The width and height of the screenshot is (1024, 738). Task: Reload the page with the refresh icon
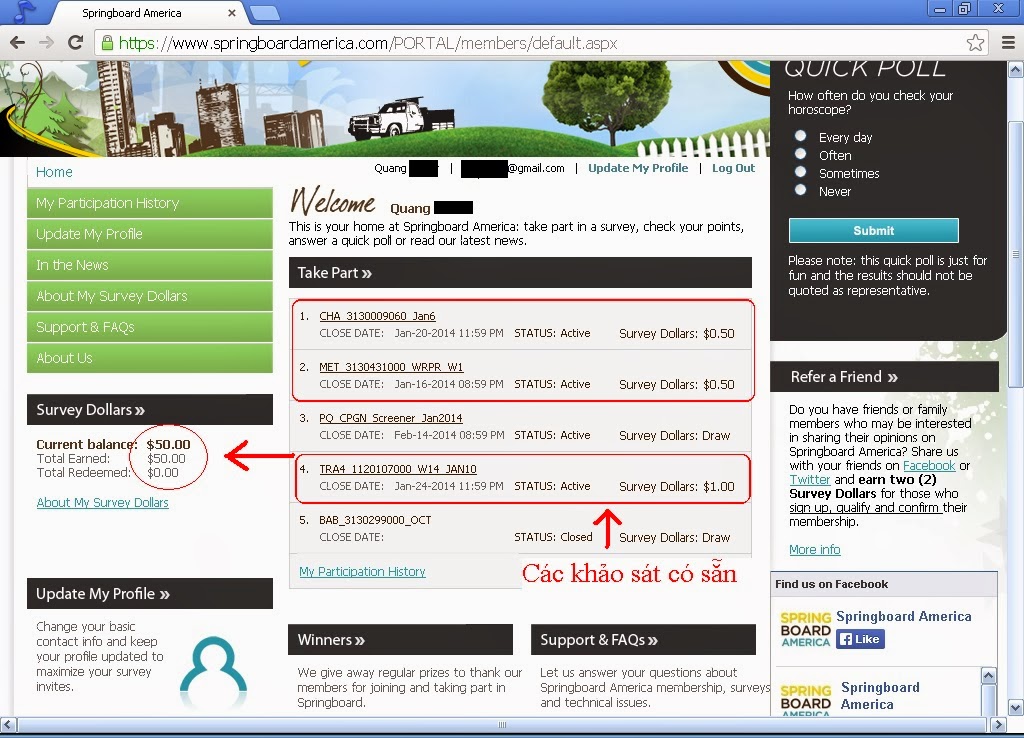click(x=76, y=43)
